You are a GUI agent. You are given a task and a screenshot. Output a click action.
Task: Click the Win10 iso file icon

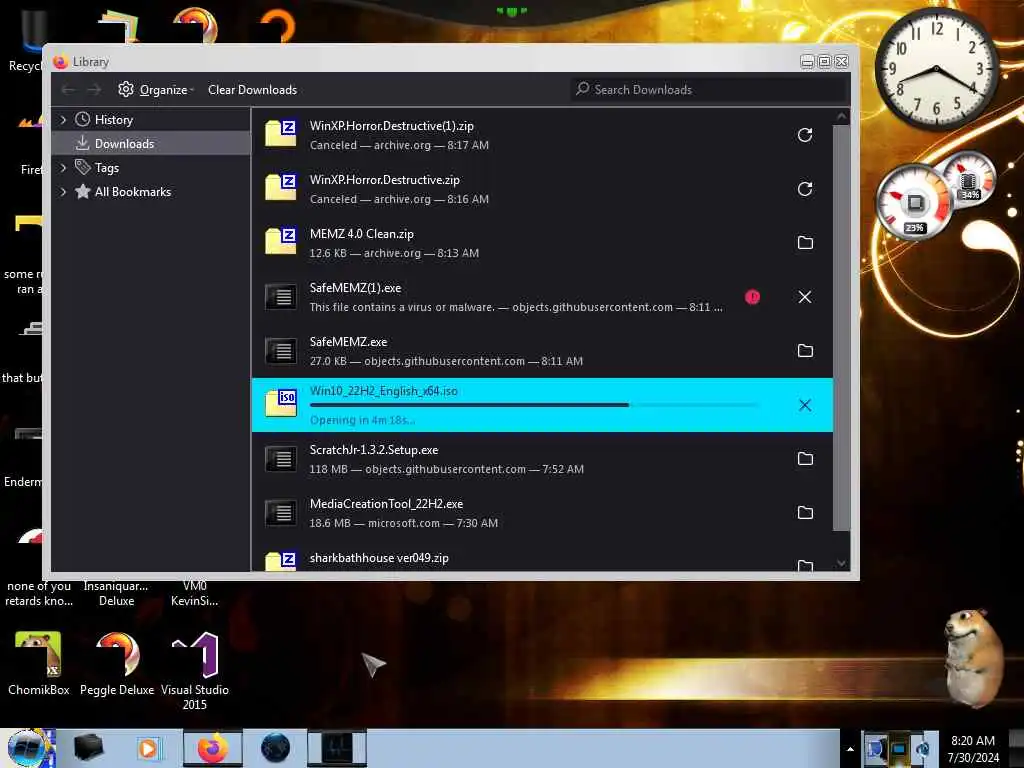[x=281, y=403]
